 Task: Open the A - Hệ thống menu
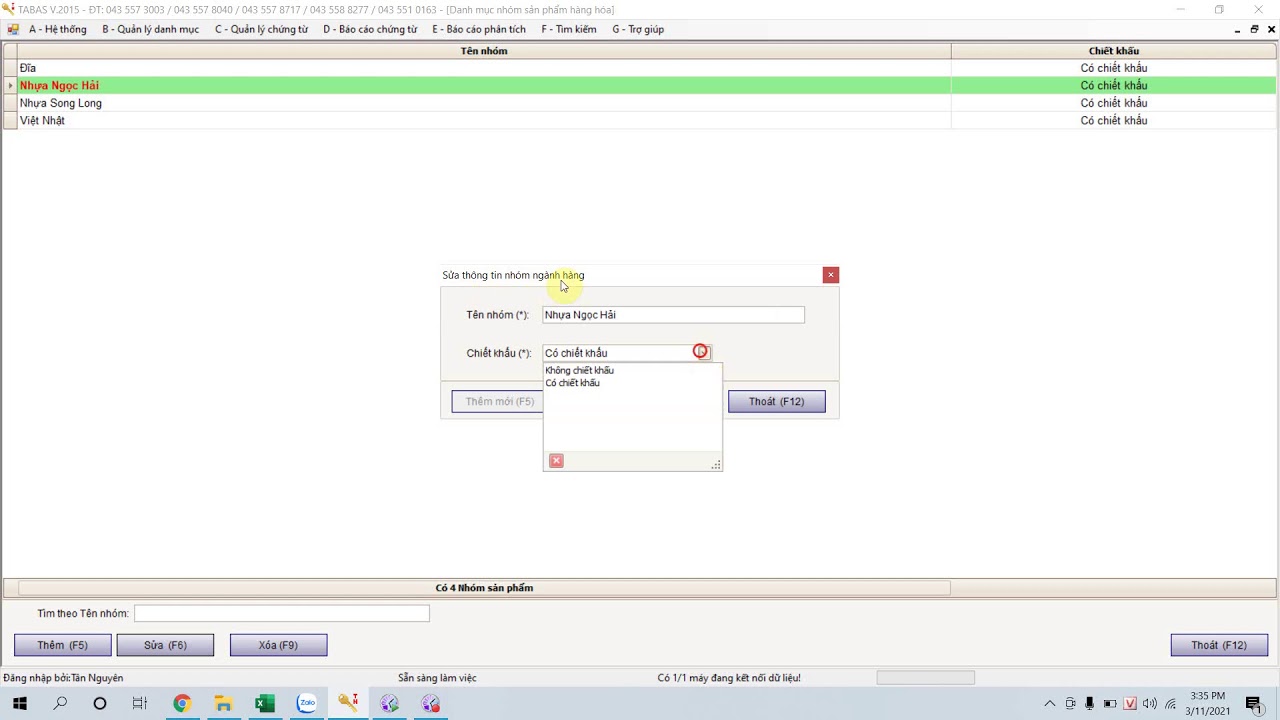58,29
